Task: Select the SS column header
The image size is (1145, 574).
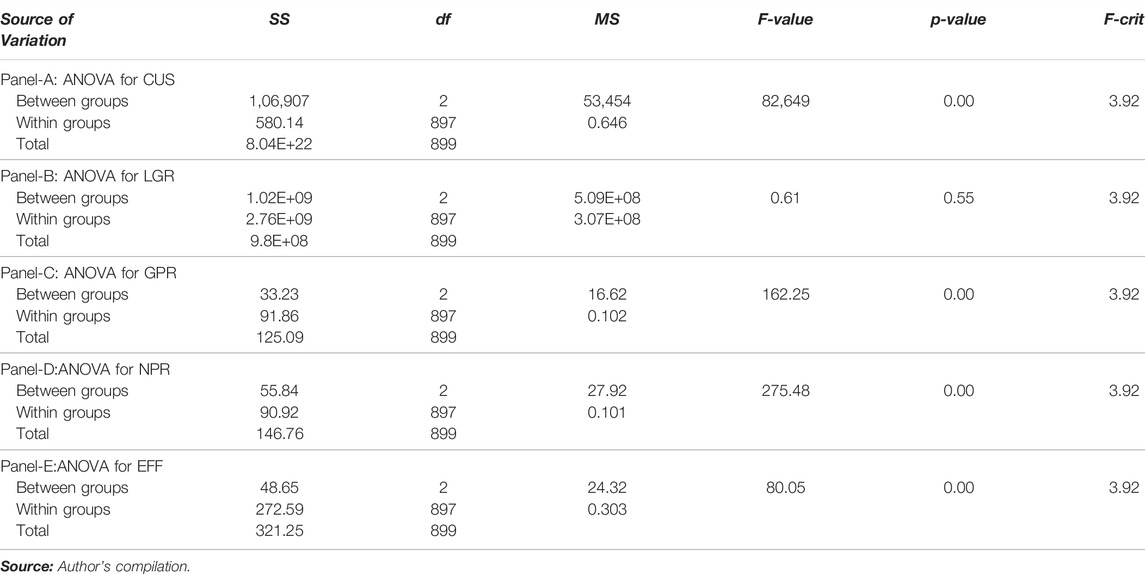Action: [280, 20]
